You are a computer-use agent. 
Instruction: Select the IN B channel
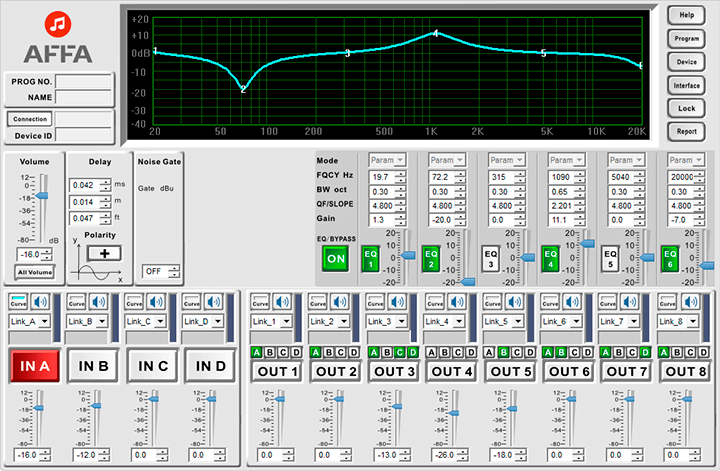tap(93, 366)
